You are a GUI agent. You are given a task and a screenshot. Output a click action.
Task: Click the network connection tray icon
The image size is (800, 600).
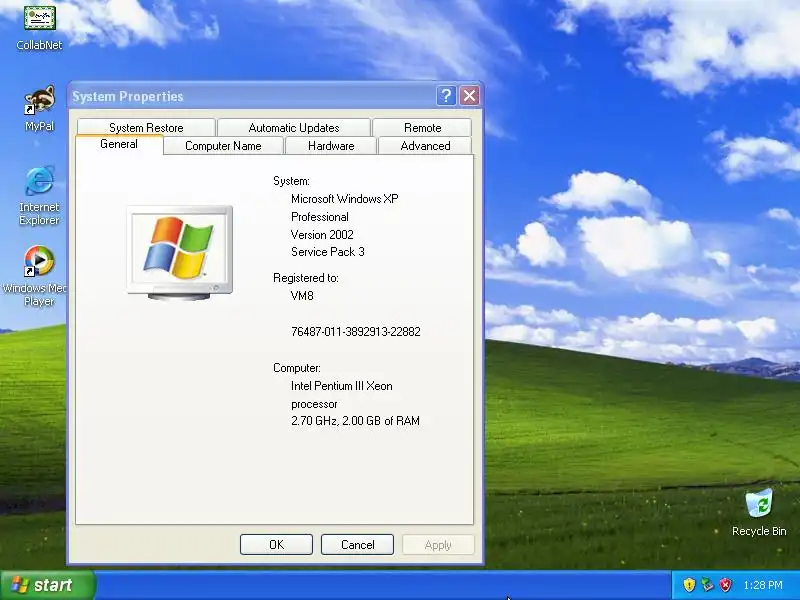[707, 585]
